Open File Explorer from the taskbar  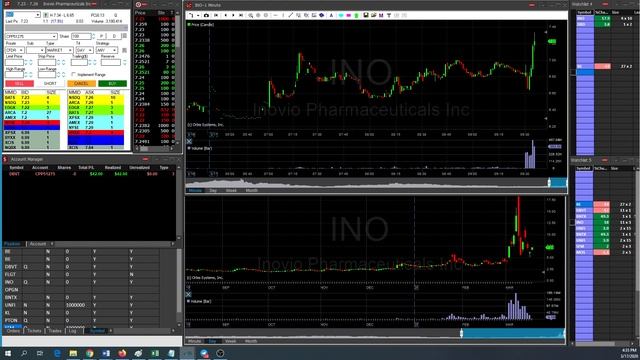(x=73, y=353)
